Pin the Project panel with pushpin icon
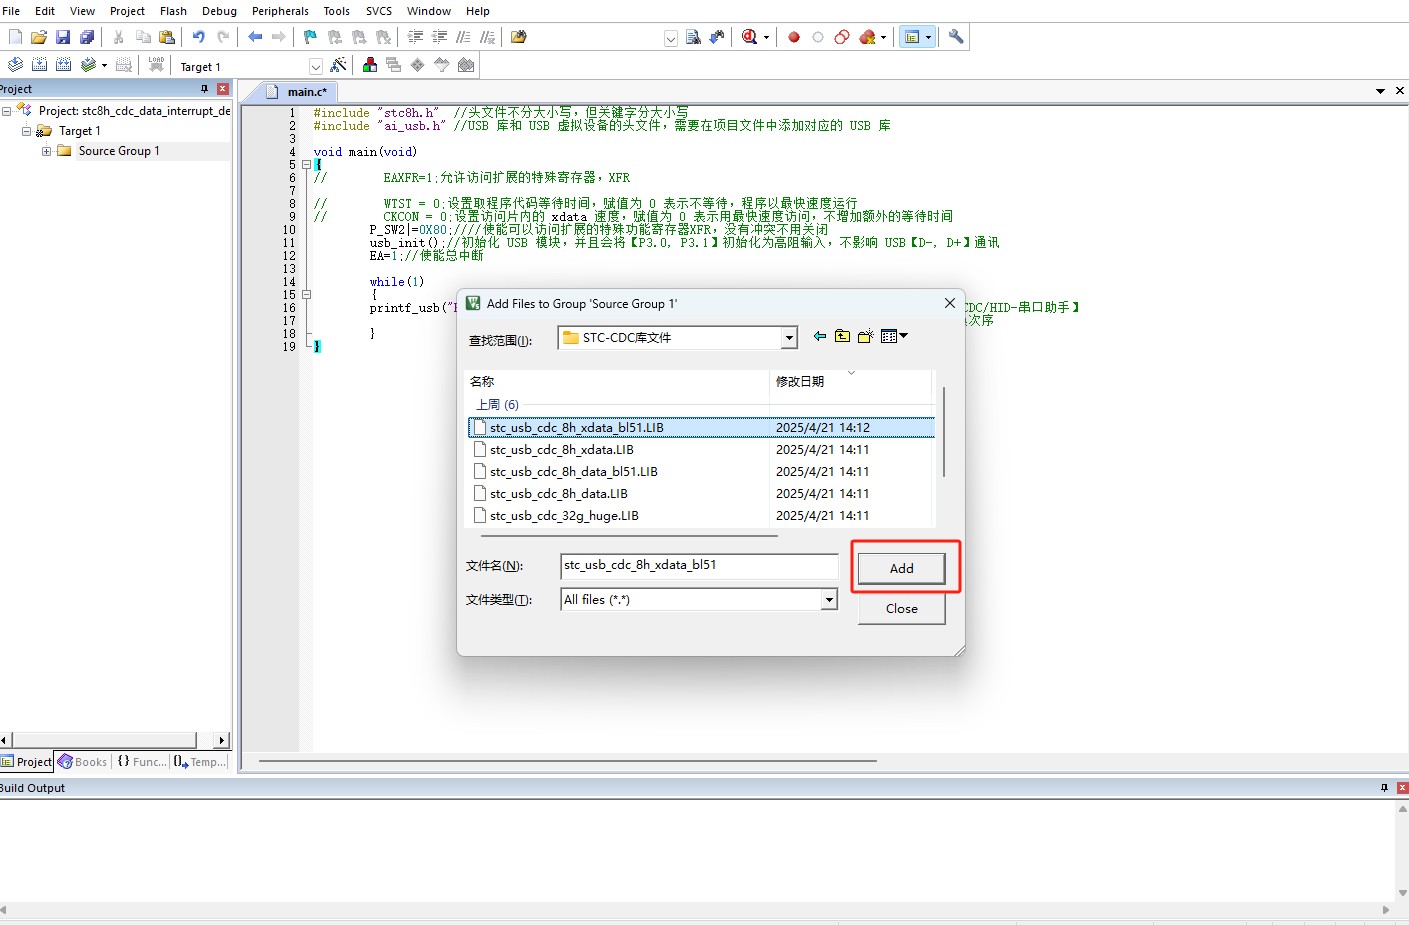The image size is (1409, 925). pyautogui.click(x=204, y=89)
